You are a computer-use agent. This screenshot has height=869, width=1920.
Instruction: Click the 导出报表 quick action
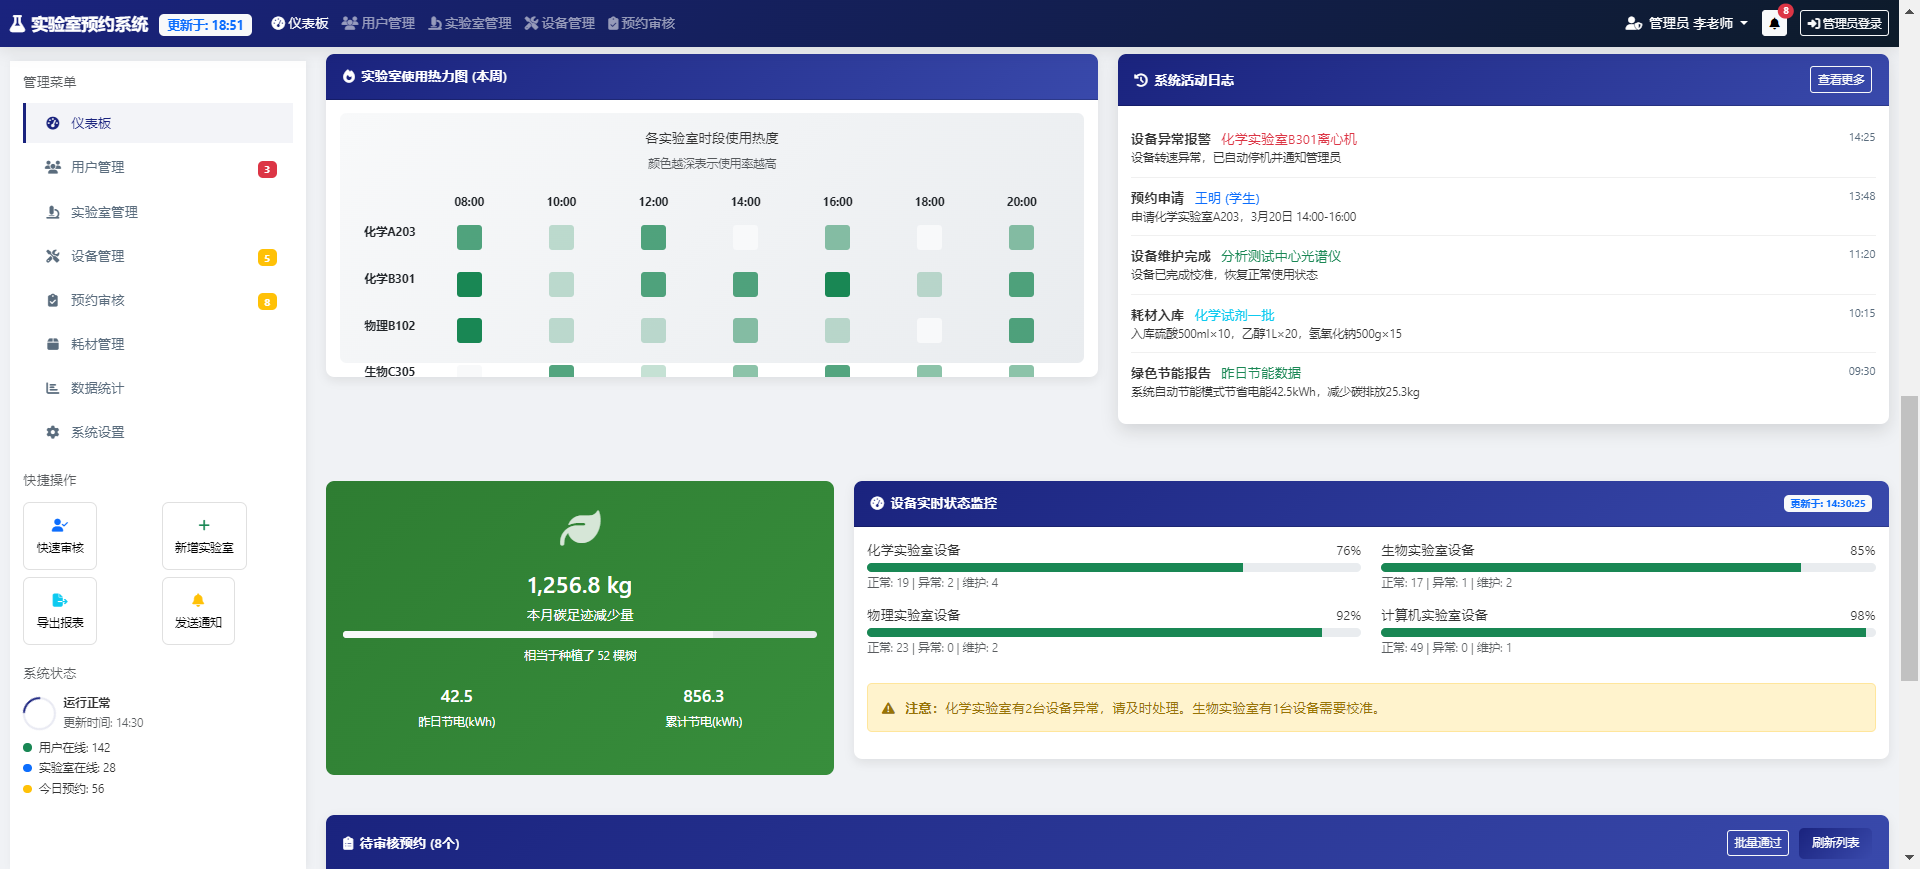tap(60, 611)
